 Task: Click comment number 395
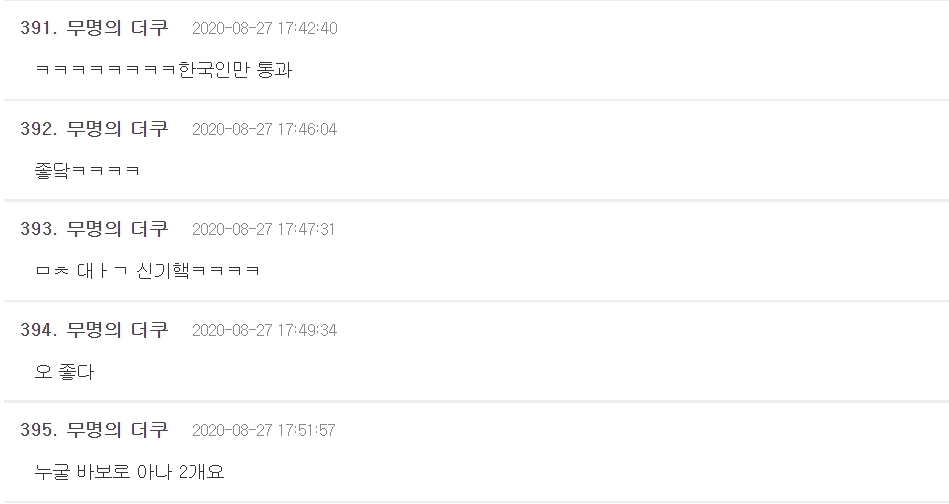click(38, 430)
